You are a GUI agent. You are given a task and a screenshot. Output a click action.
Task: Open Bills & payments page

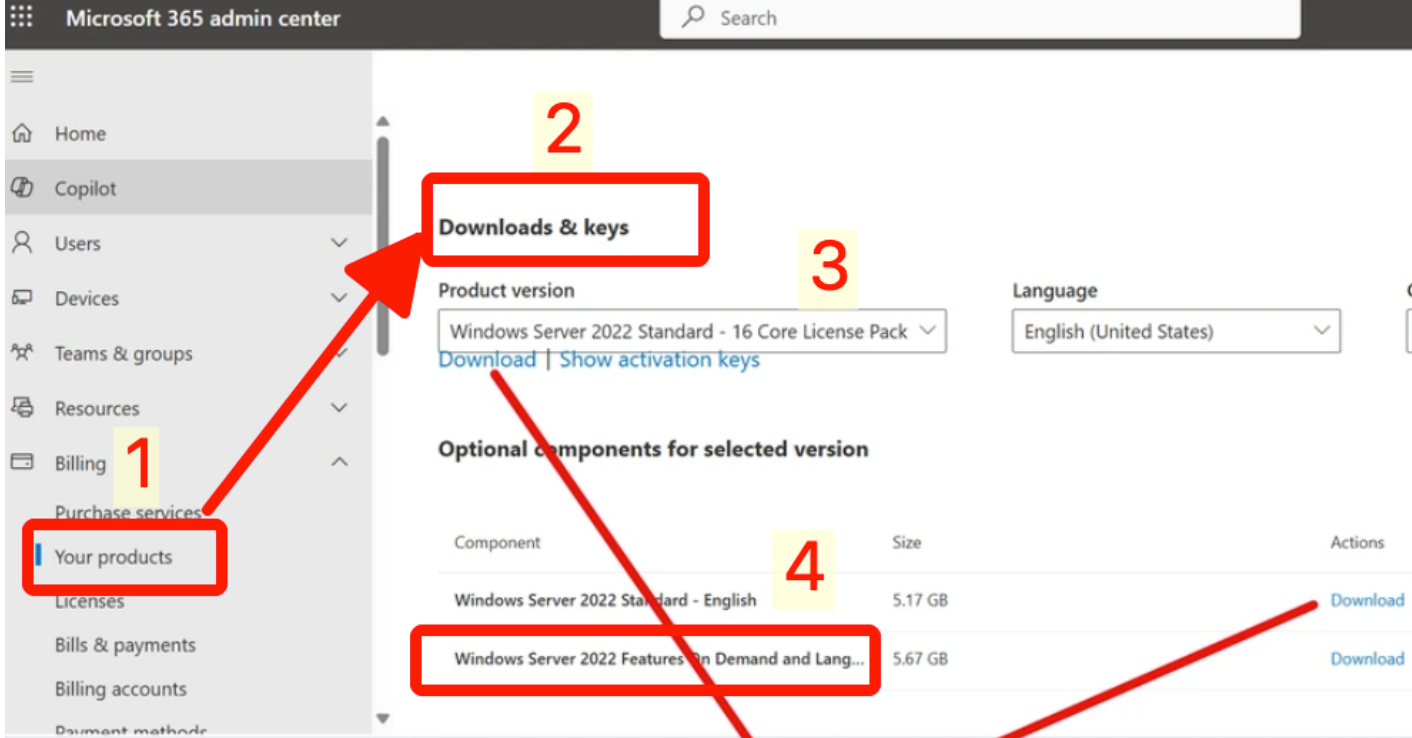click(125, 645)
